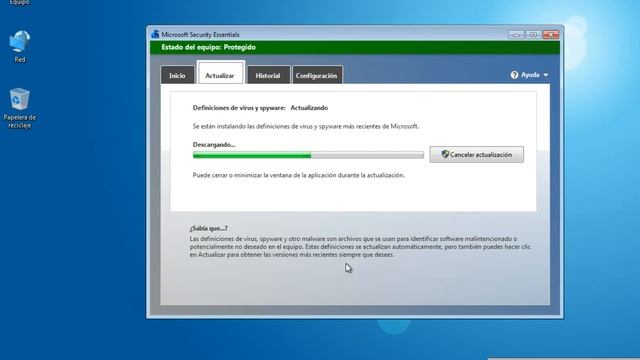640x360 pixels.
Task: Select the Actualizar tab
Action: [220, 73]
